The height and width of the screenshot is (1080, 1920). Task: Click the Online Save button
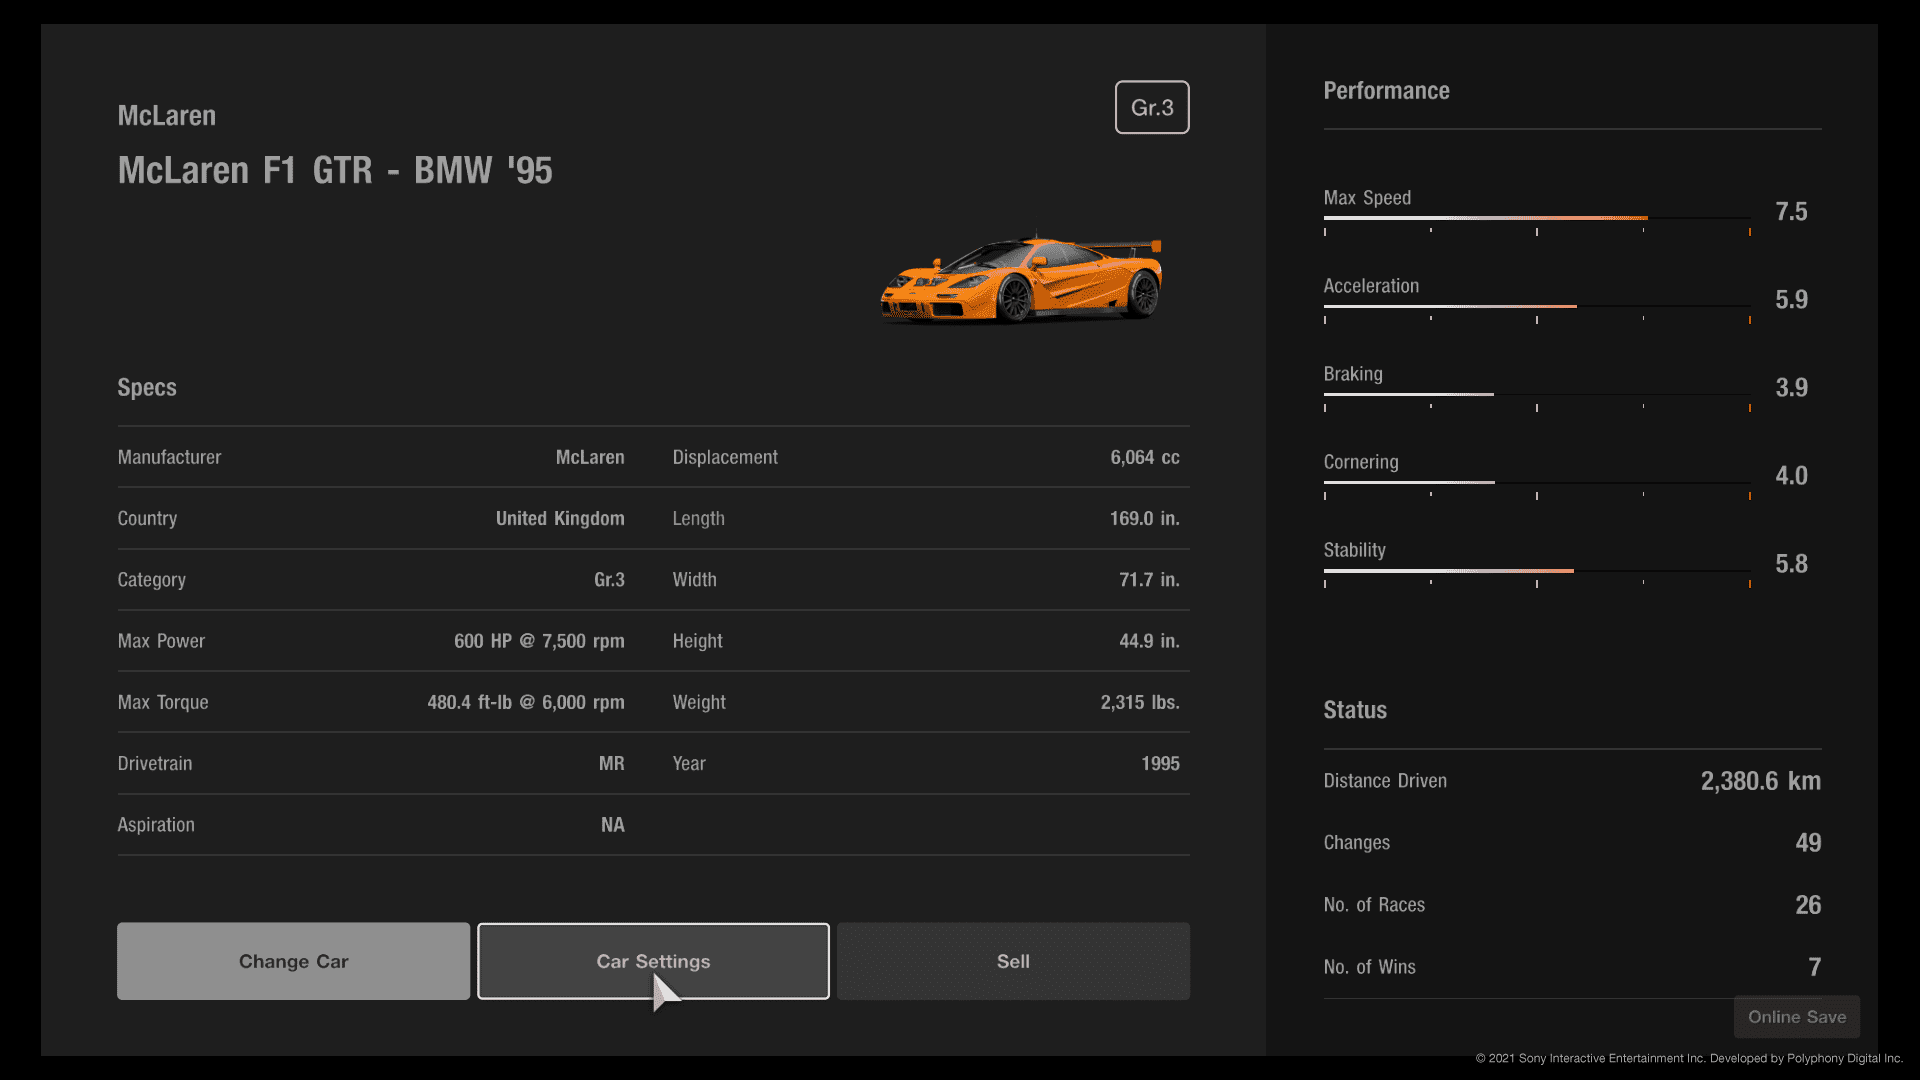click(x=1797, y=1017)
